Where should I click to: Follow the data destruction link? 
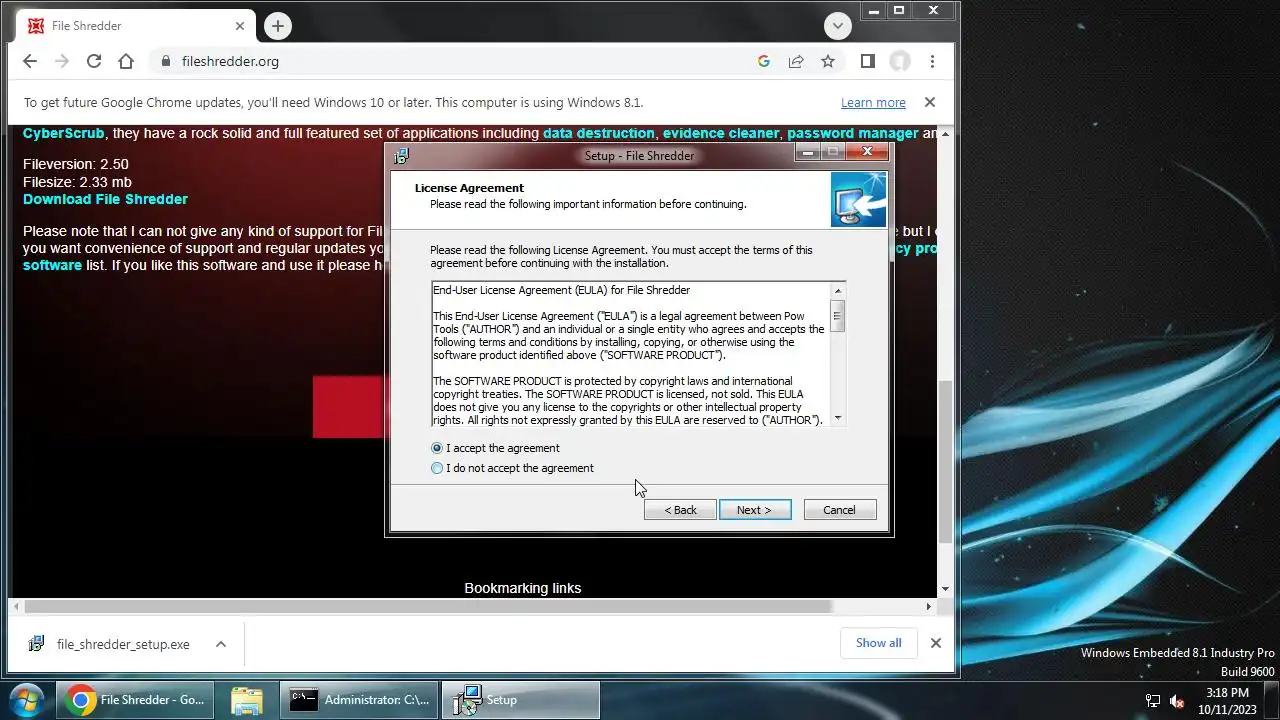(x=598, y=133)
